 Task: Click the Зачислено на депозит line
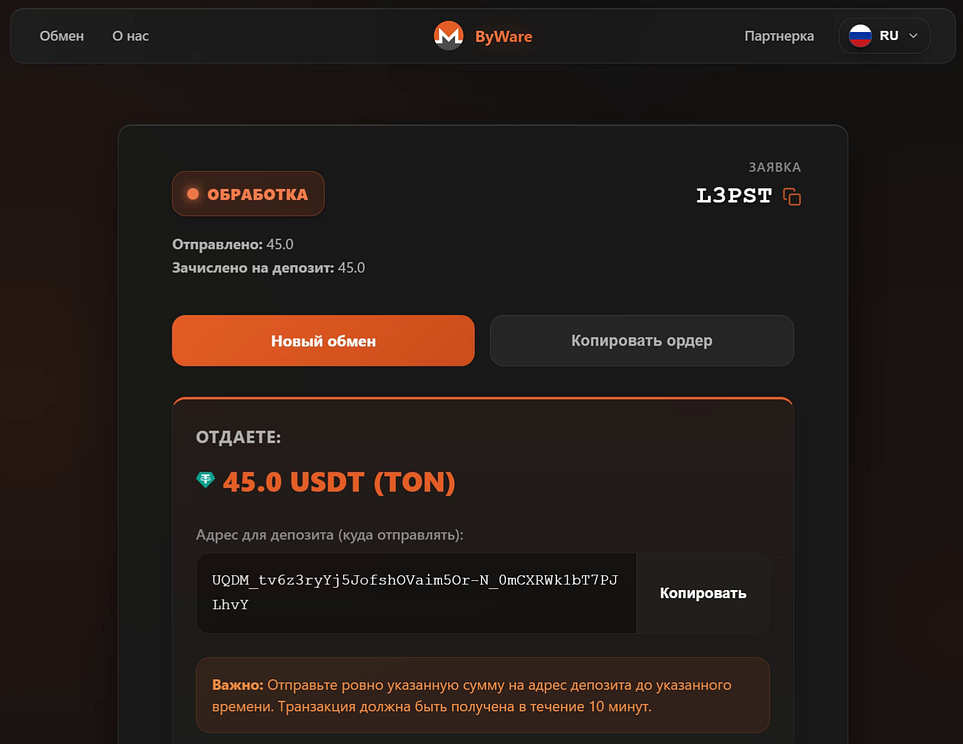point(268,268)
